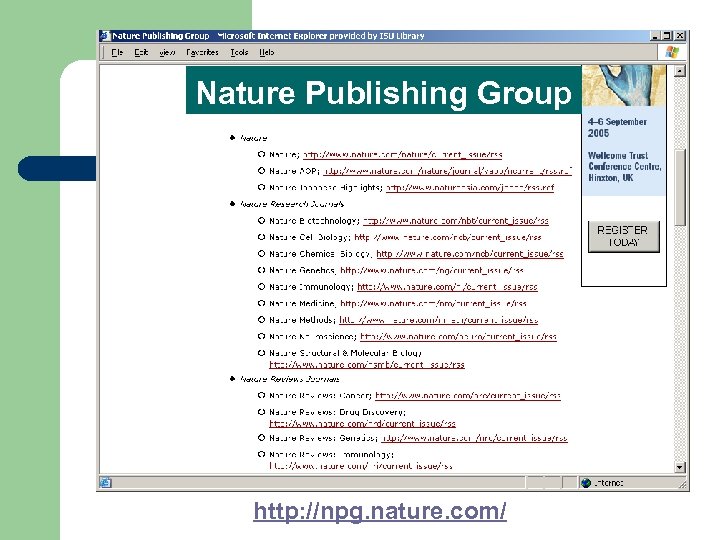Open the Nature Medicine RSS link
The height and width of the screenshot is (540, 720).
point(433,304)
